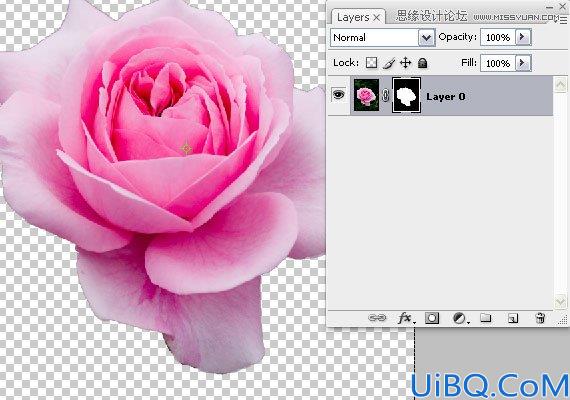The image size is (570, 400).
Task: Create a new group folder icon
Action: (x=486, y=318)
